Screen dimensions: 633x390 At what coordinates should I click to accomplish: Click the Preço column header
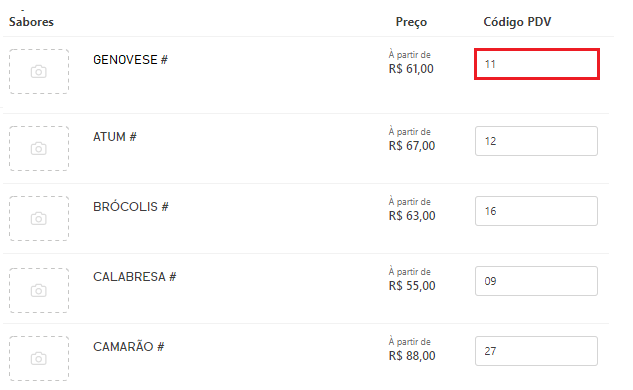[x=411, y=22]
